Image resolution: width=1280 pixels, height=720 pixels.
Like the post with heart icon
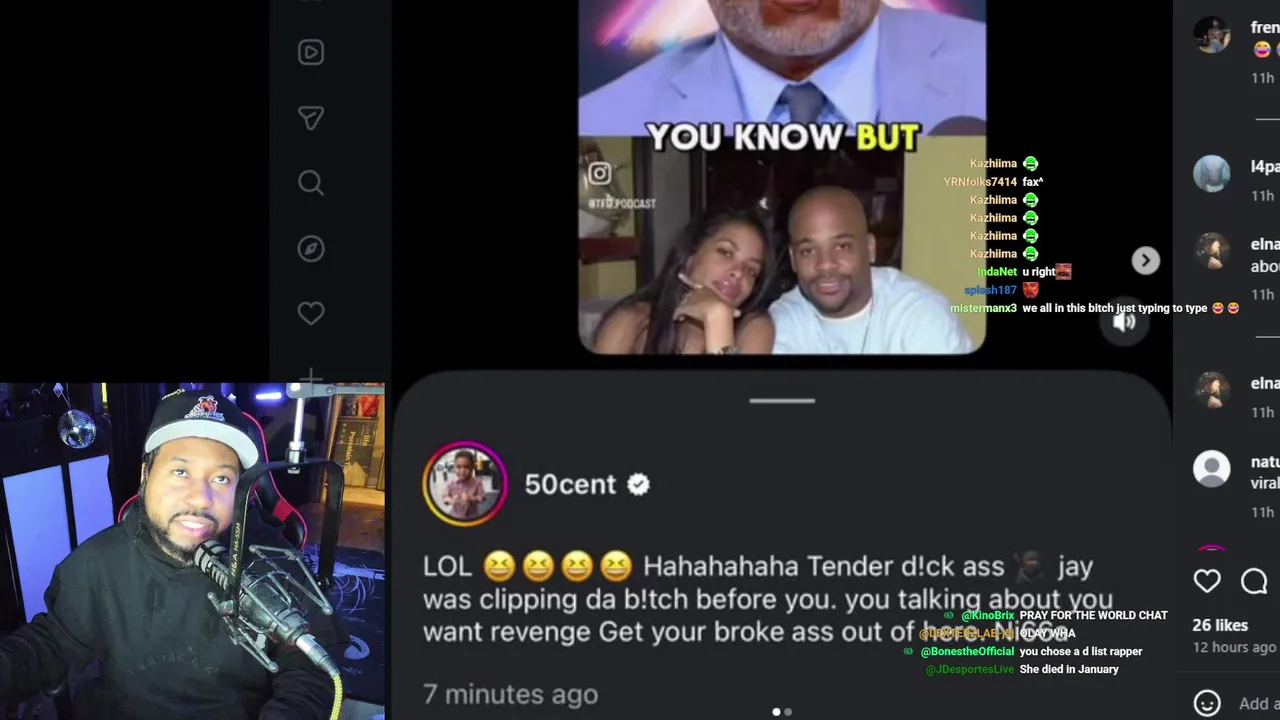(x=1207, y=581)
